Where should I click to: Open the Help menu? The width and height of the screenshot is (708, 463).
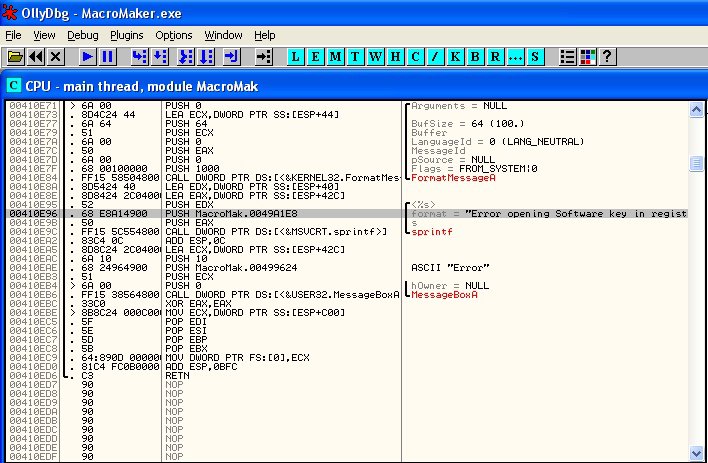point(265,35)
